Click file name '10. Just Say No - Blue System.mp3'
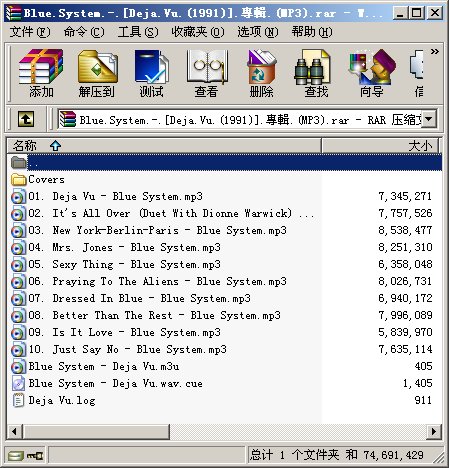Viewport: 449px width, 468px height. (127, 349)
